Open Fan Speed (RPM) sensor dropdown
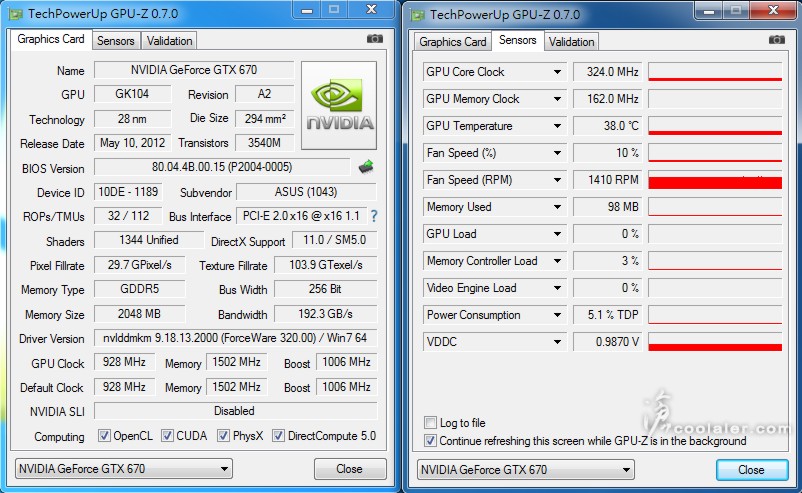The image size is (802, 493). tap(557, 180)
